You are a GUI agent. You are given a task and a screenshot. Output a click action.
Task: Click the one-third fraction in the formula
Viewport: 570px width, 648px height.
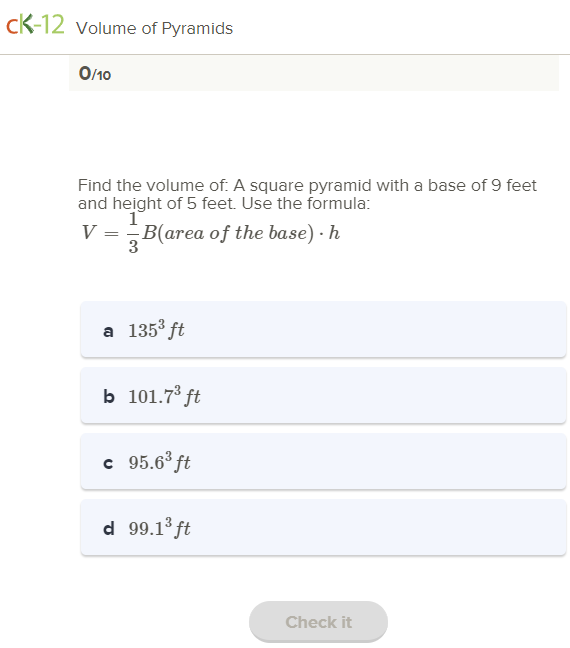click(x=133, y=233)
